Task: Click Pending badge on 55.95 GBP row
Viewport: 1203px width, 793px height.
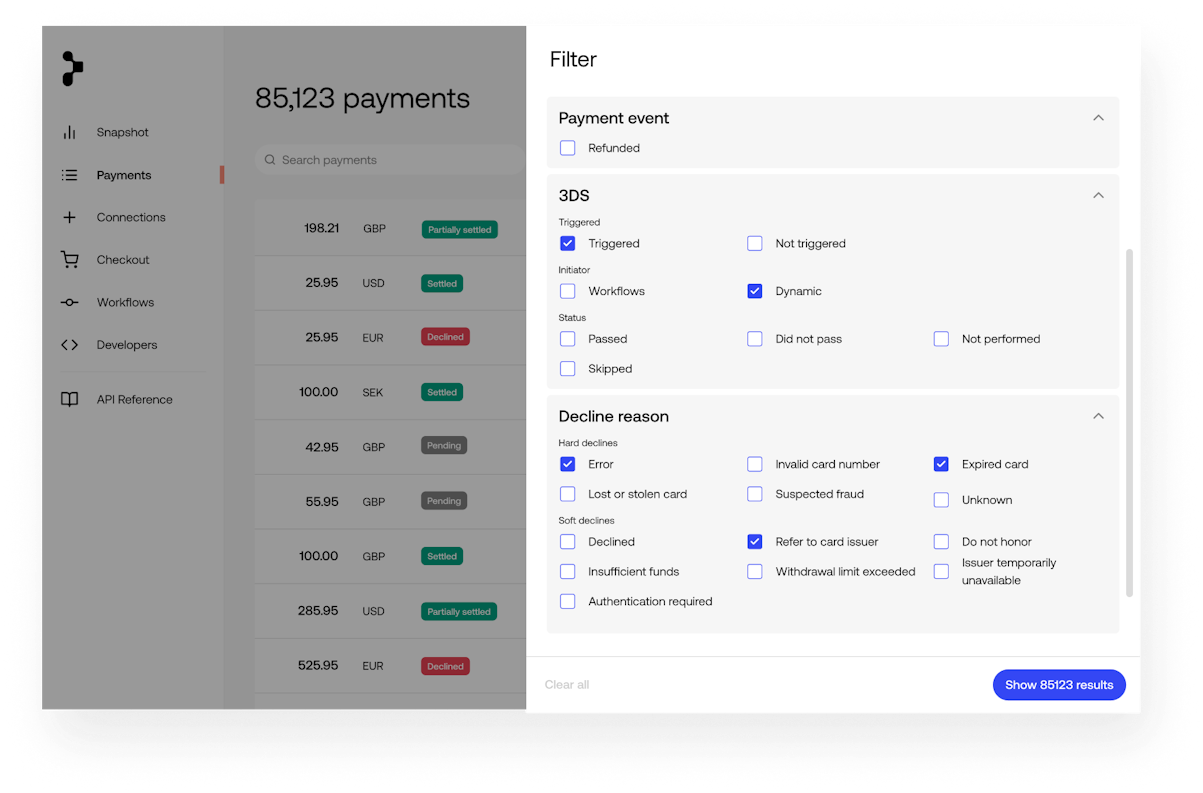Action: [444, 501]
